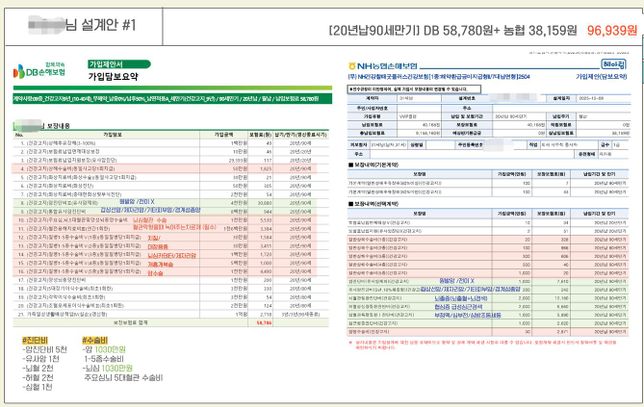Click the 가입담보 column header
Screen dimensions: 644x407
pyautogui.click(x=112, y=133)
